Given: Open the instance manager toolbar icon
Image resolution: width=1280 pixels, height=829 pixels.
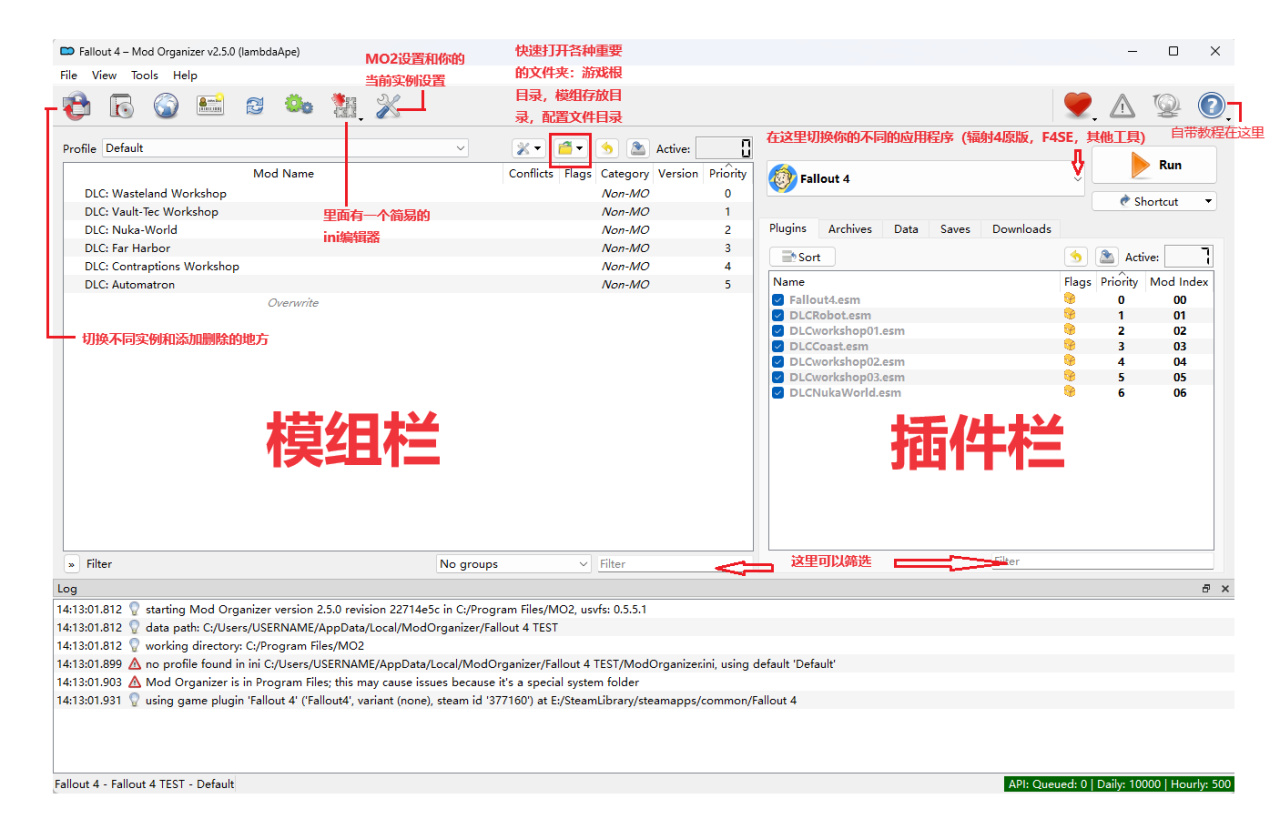Looking at the screenshot, I should pyautogui.click(x=76, y=105).
